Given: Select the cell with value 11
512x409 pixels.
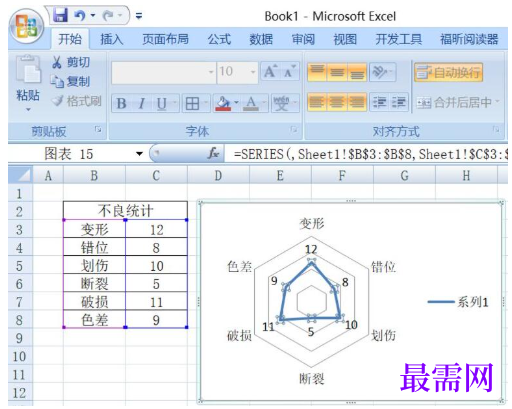Looking at the screenshot, I should click(x=156, y=302).
